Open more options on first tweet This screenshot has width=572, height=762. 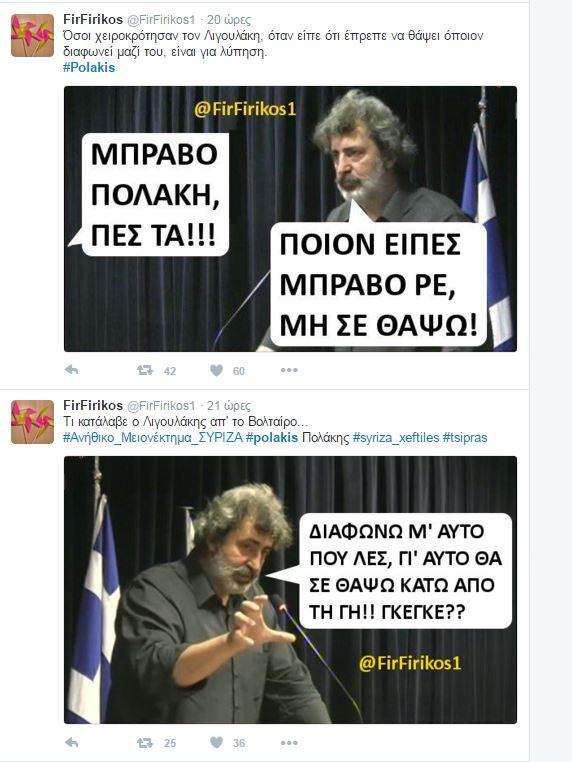coord(289,370)
